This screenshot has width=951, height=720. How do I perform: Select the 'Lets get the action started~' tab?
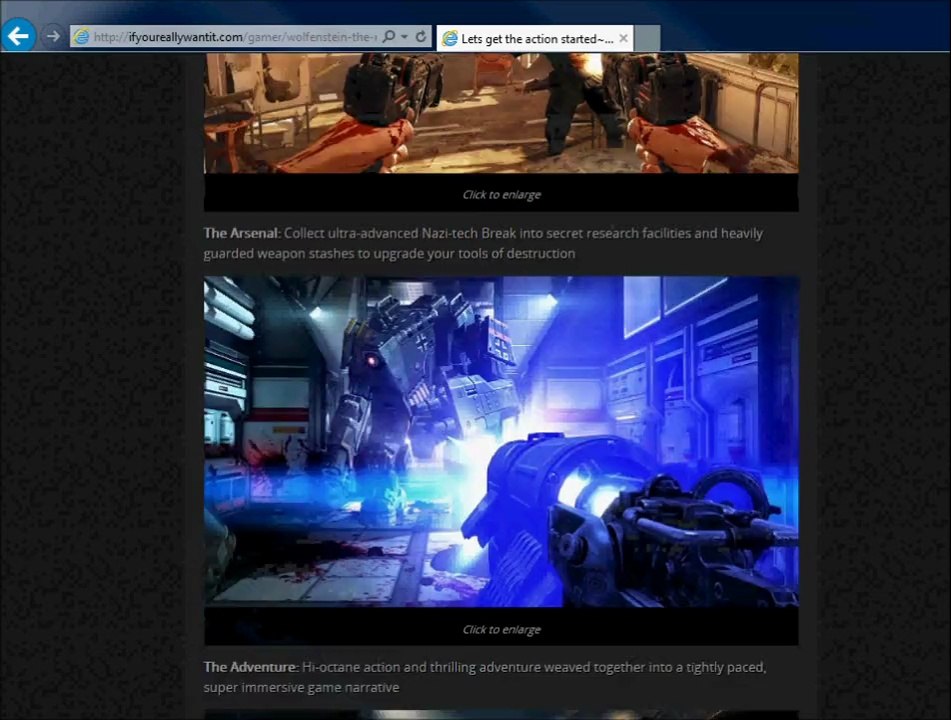tap(535, 38)
